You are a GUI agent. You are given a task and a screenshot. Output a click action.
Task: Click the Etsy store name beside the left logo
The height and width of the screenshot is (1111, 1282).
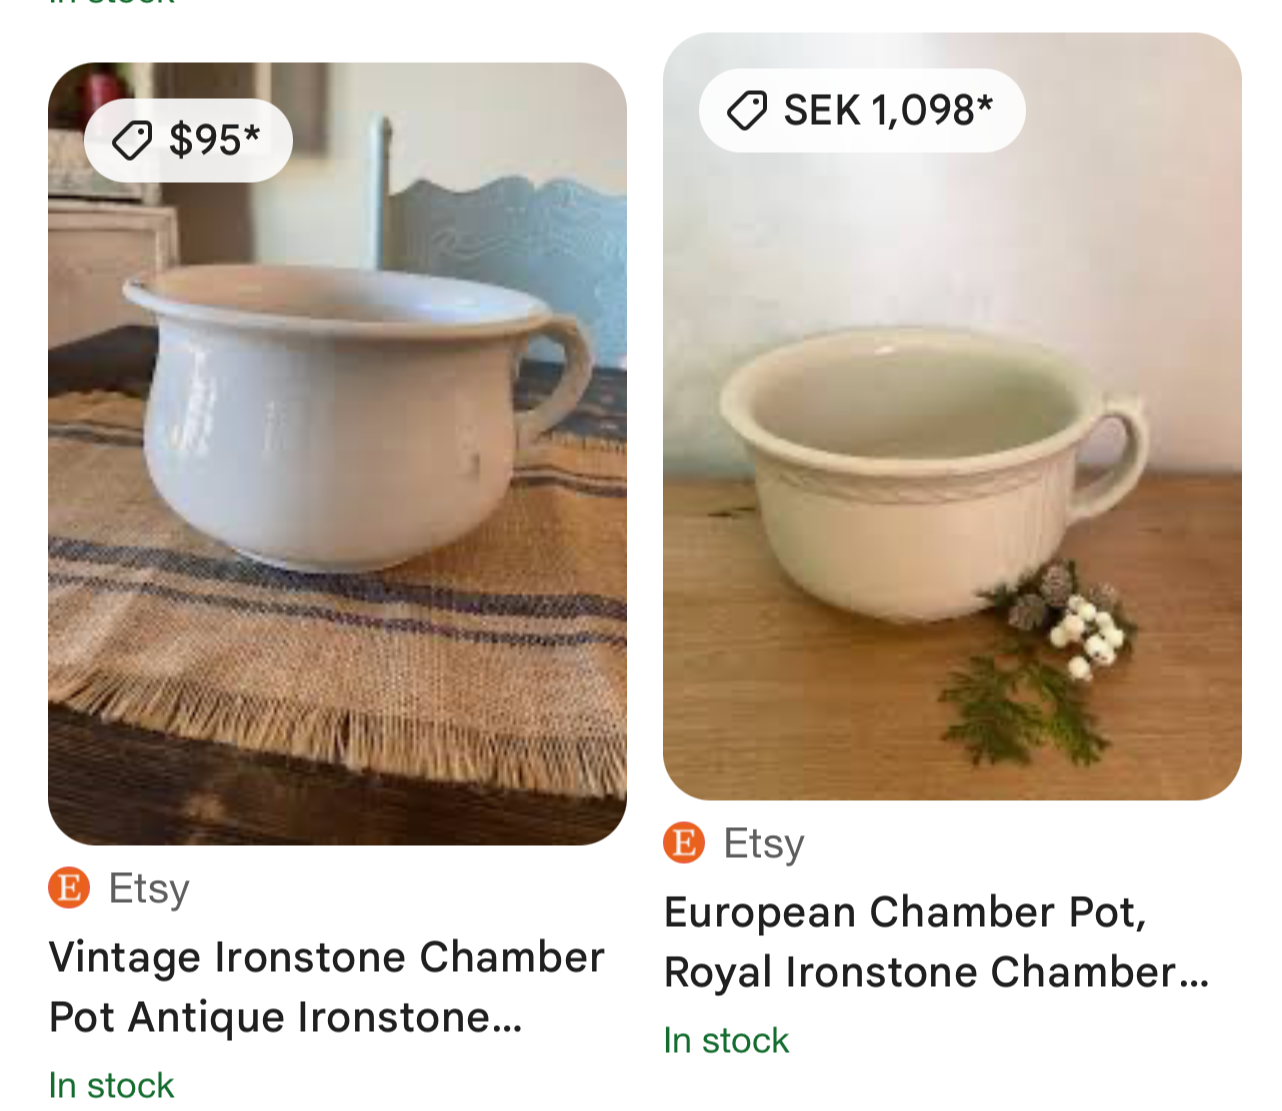coord(148,888)
